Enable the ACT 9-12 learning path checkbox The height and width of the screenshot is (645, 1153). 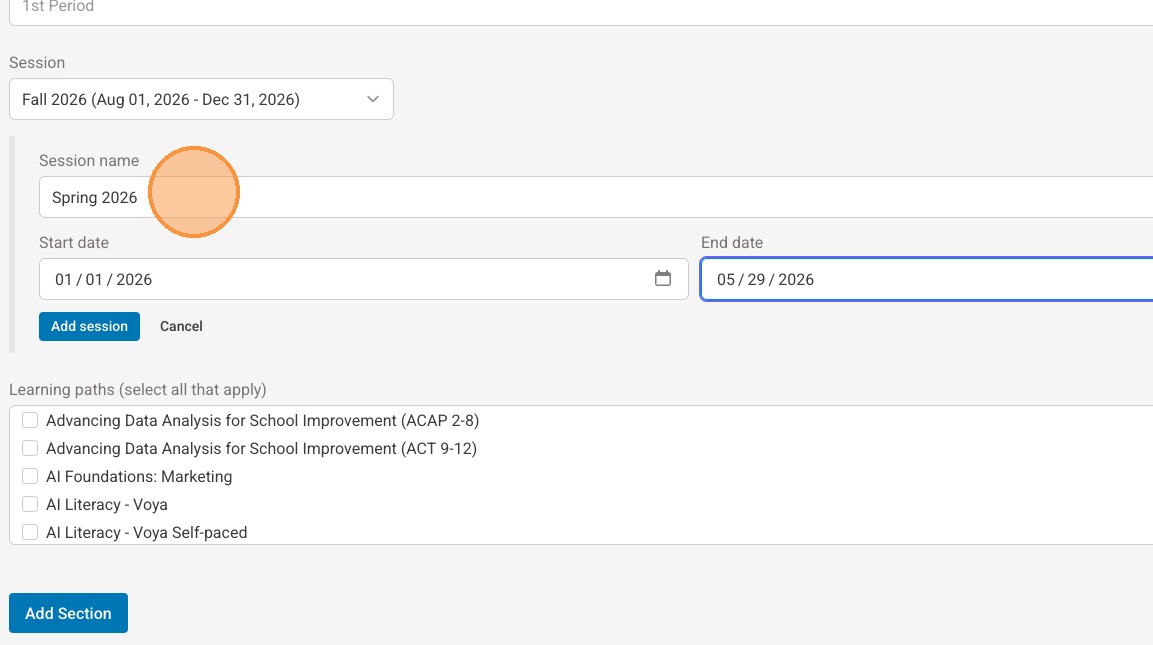30,449
